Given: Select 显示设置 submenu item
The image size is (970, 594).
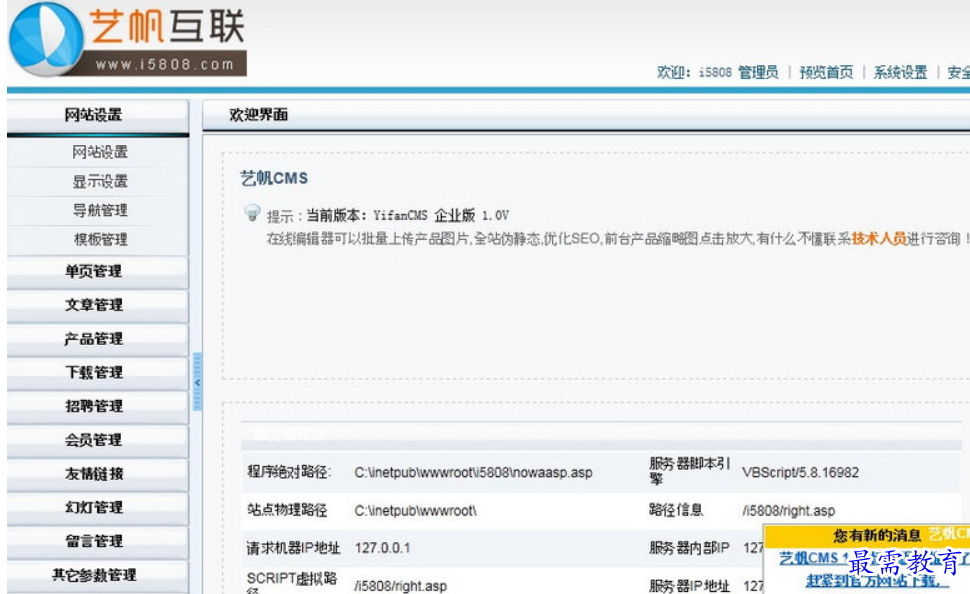Looking at the screenshot, I should coord(100,182).
